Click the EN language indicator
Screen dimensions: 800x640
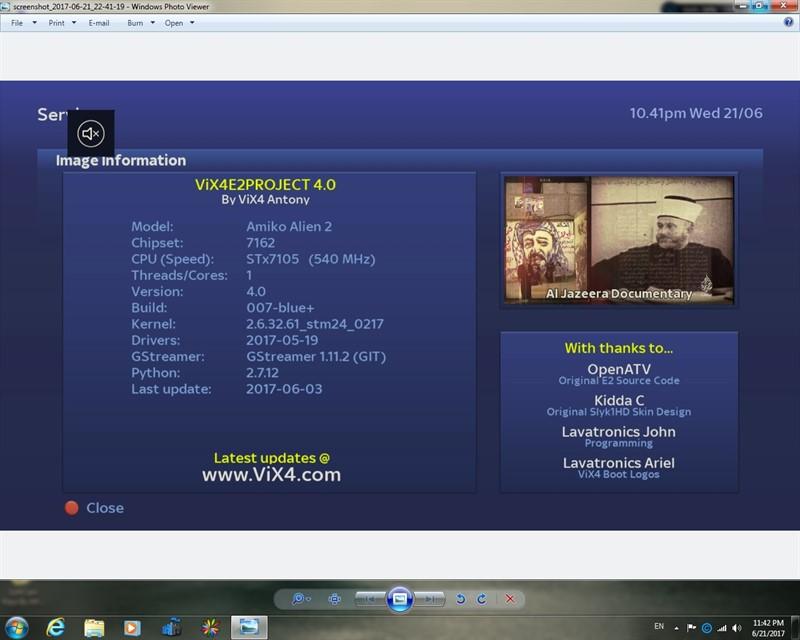click(659, 626)
